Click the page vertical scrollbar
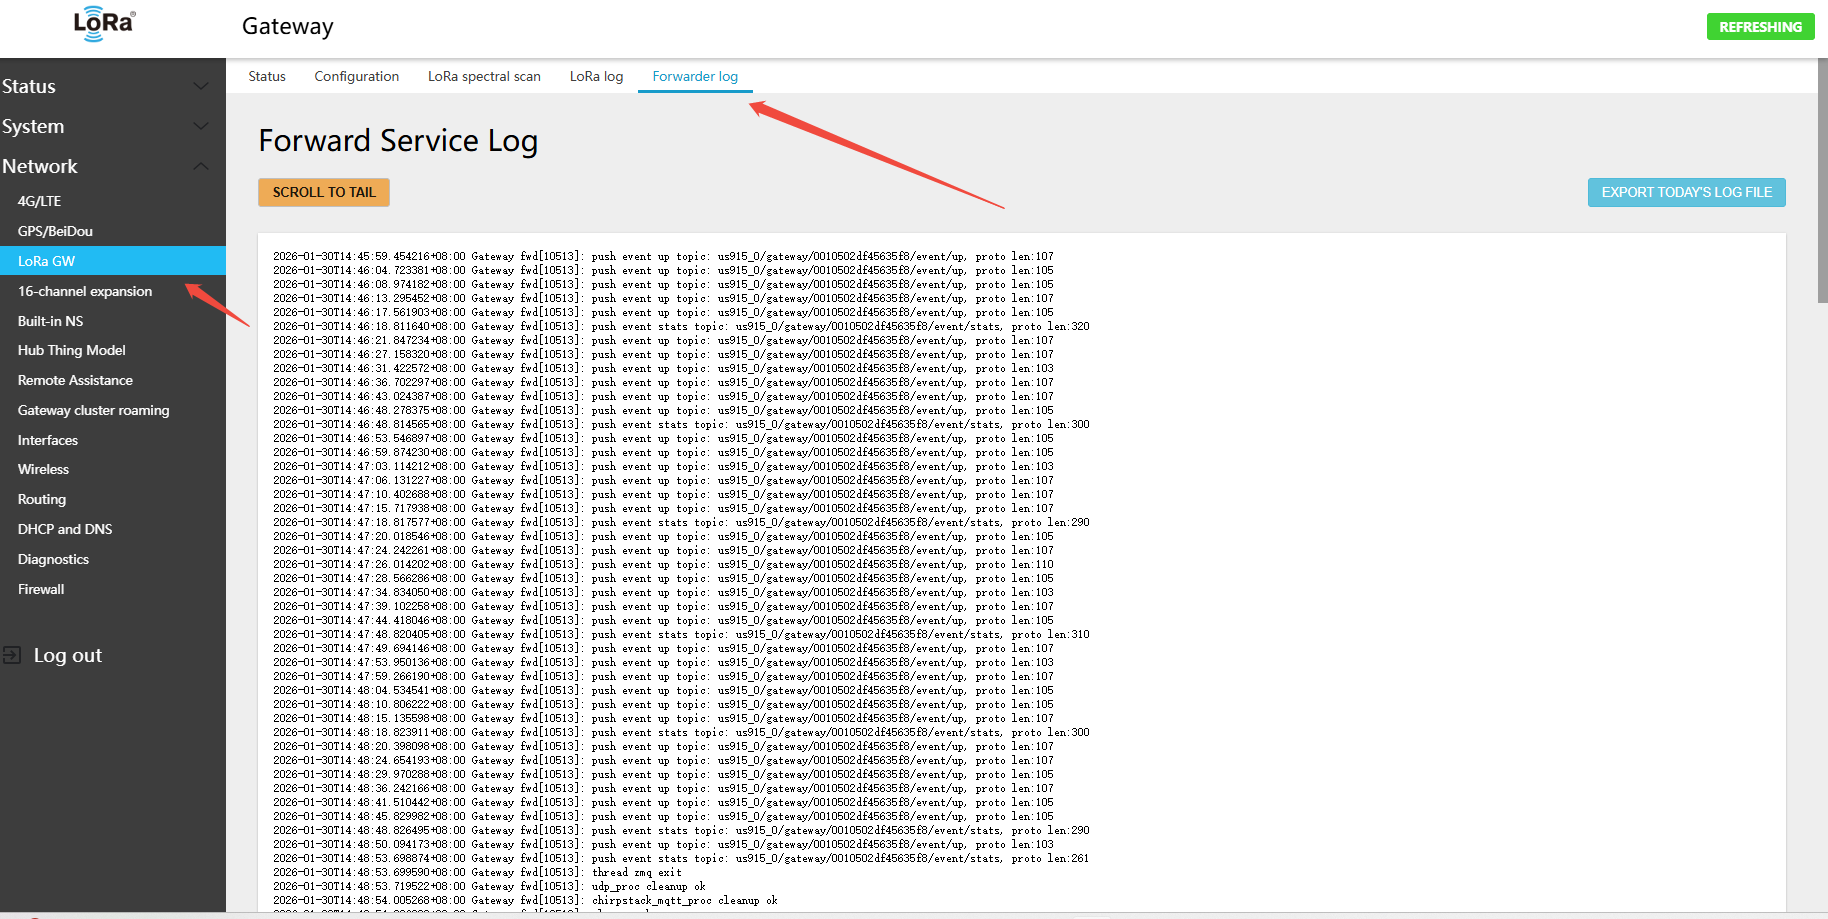This screenshot has height=919, width=1828. pos(1822,180)
